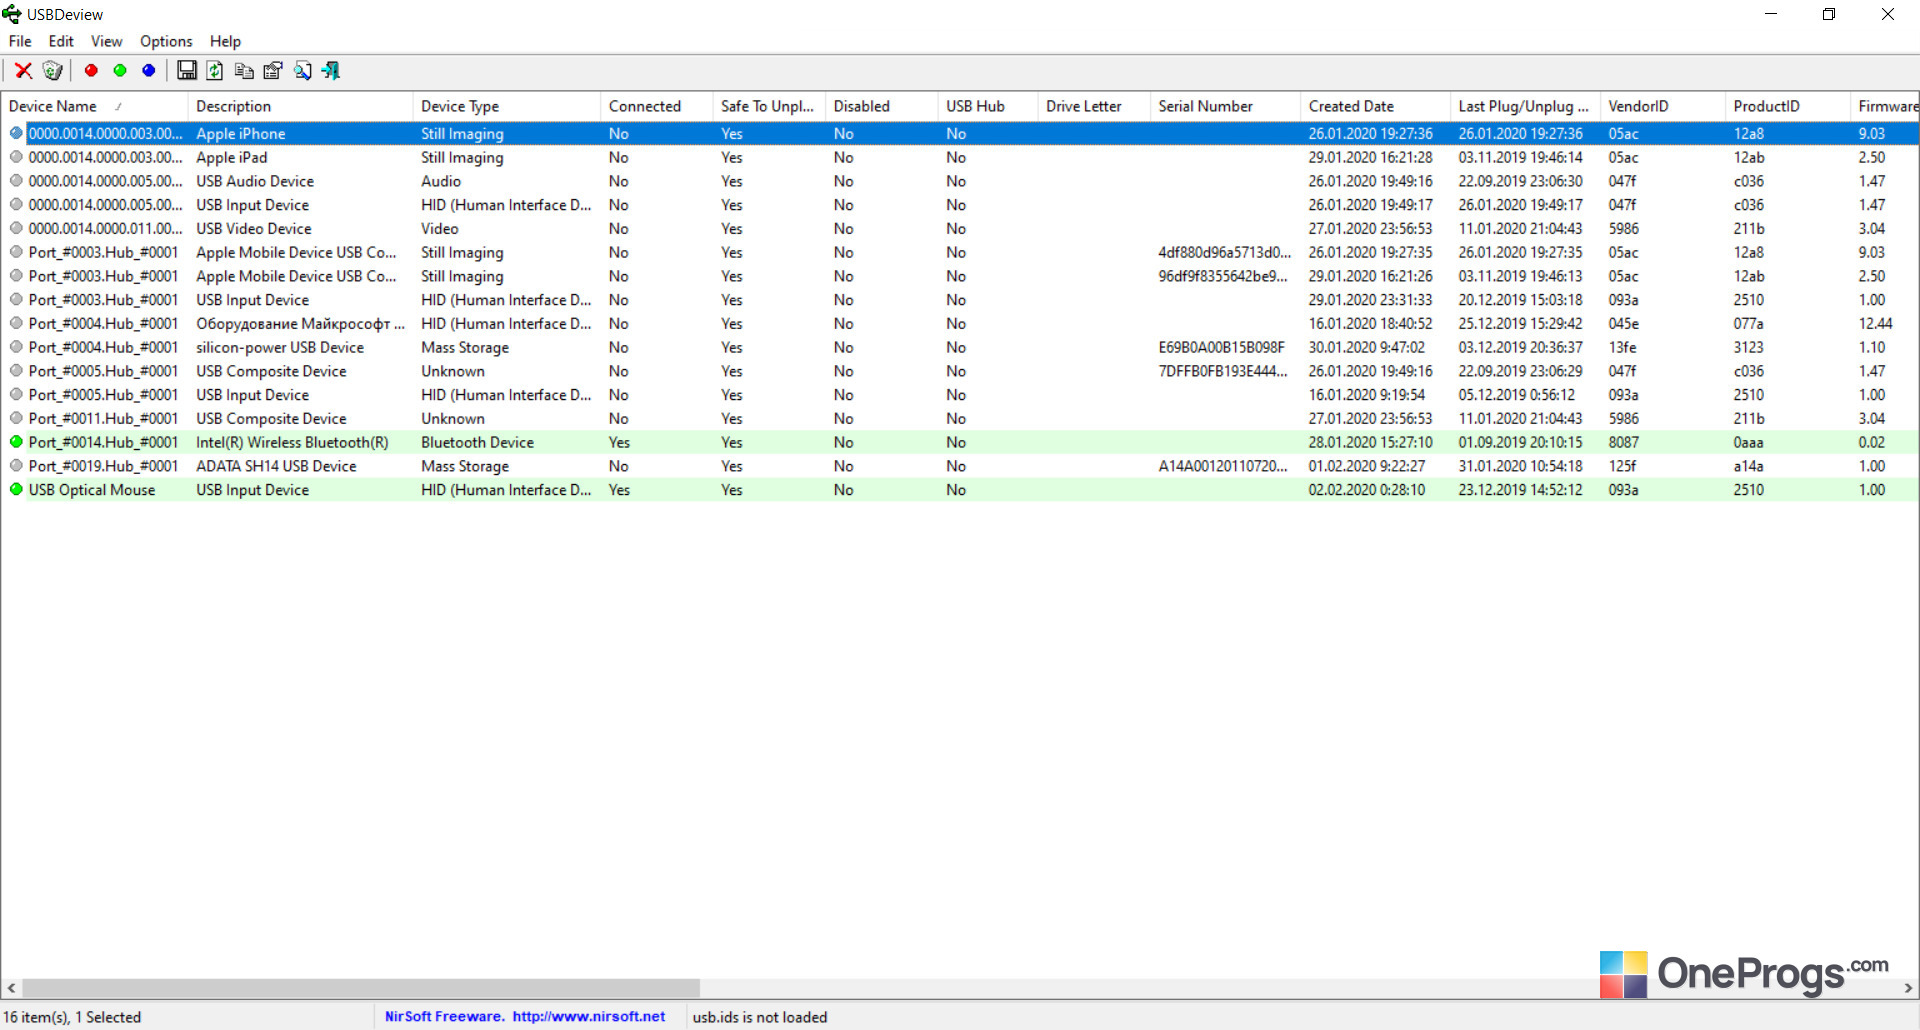Click the status dot of USB Video Device row
Screen dimensions: 1920x1030
16,228
